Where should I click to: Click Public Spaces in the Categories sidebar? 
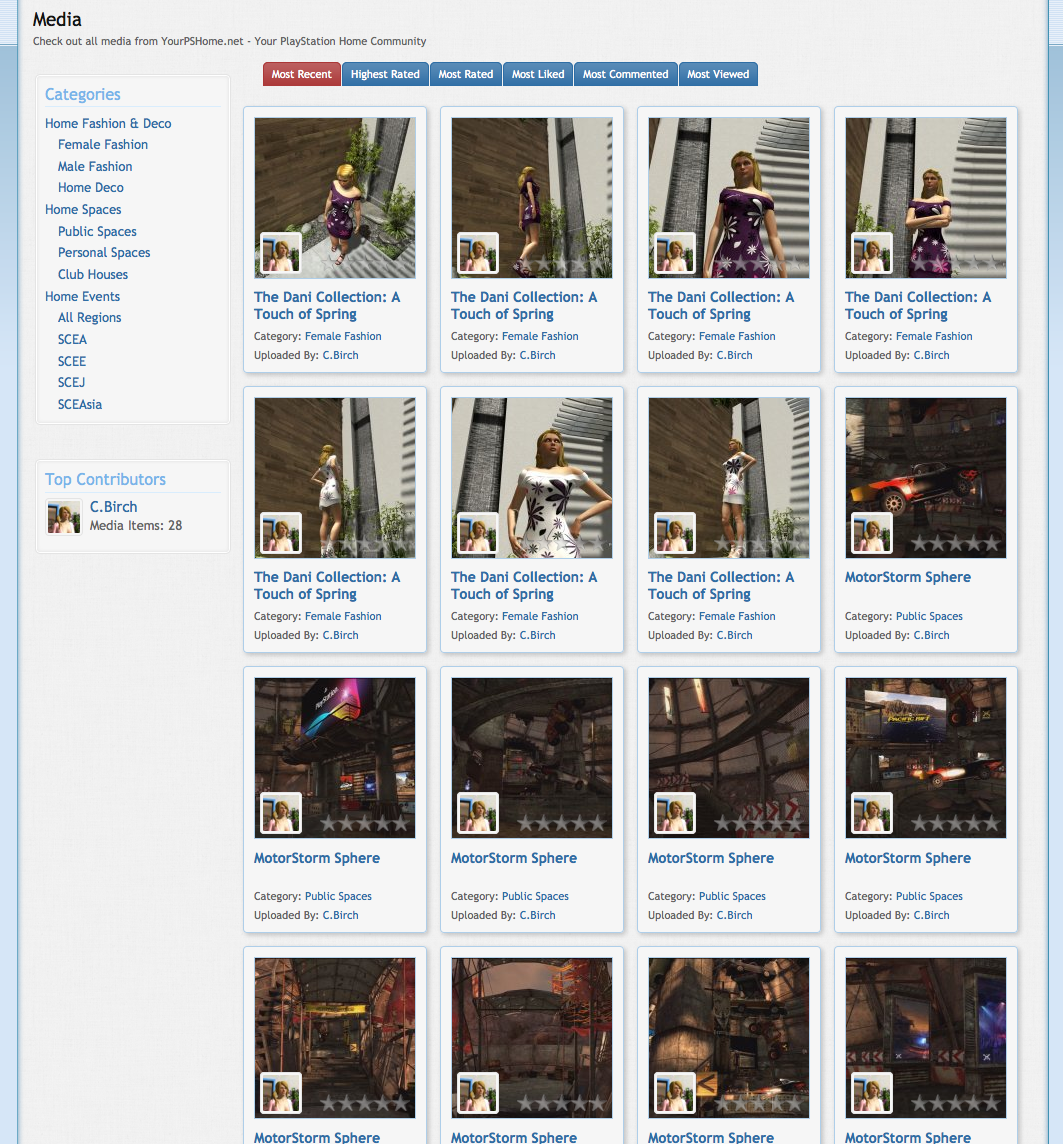97,231
